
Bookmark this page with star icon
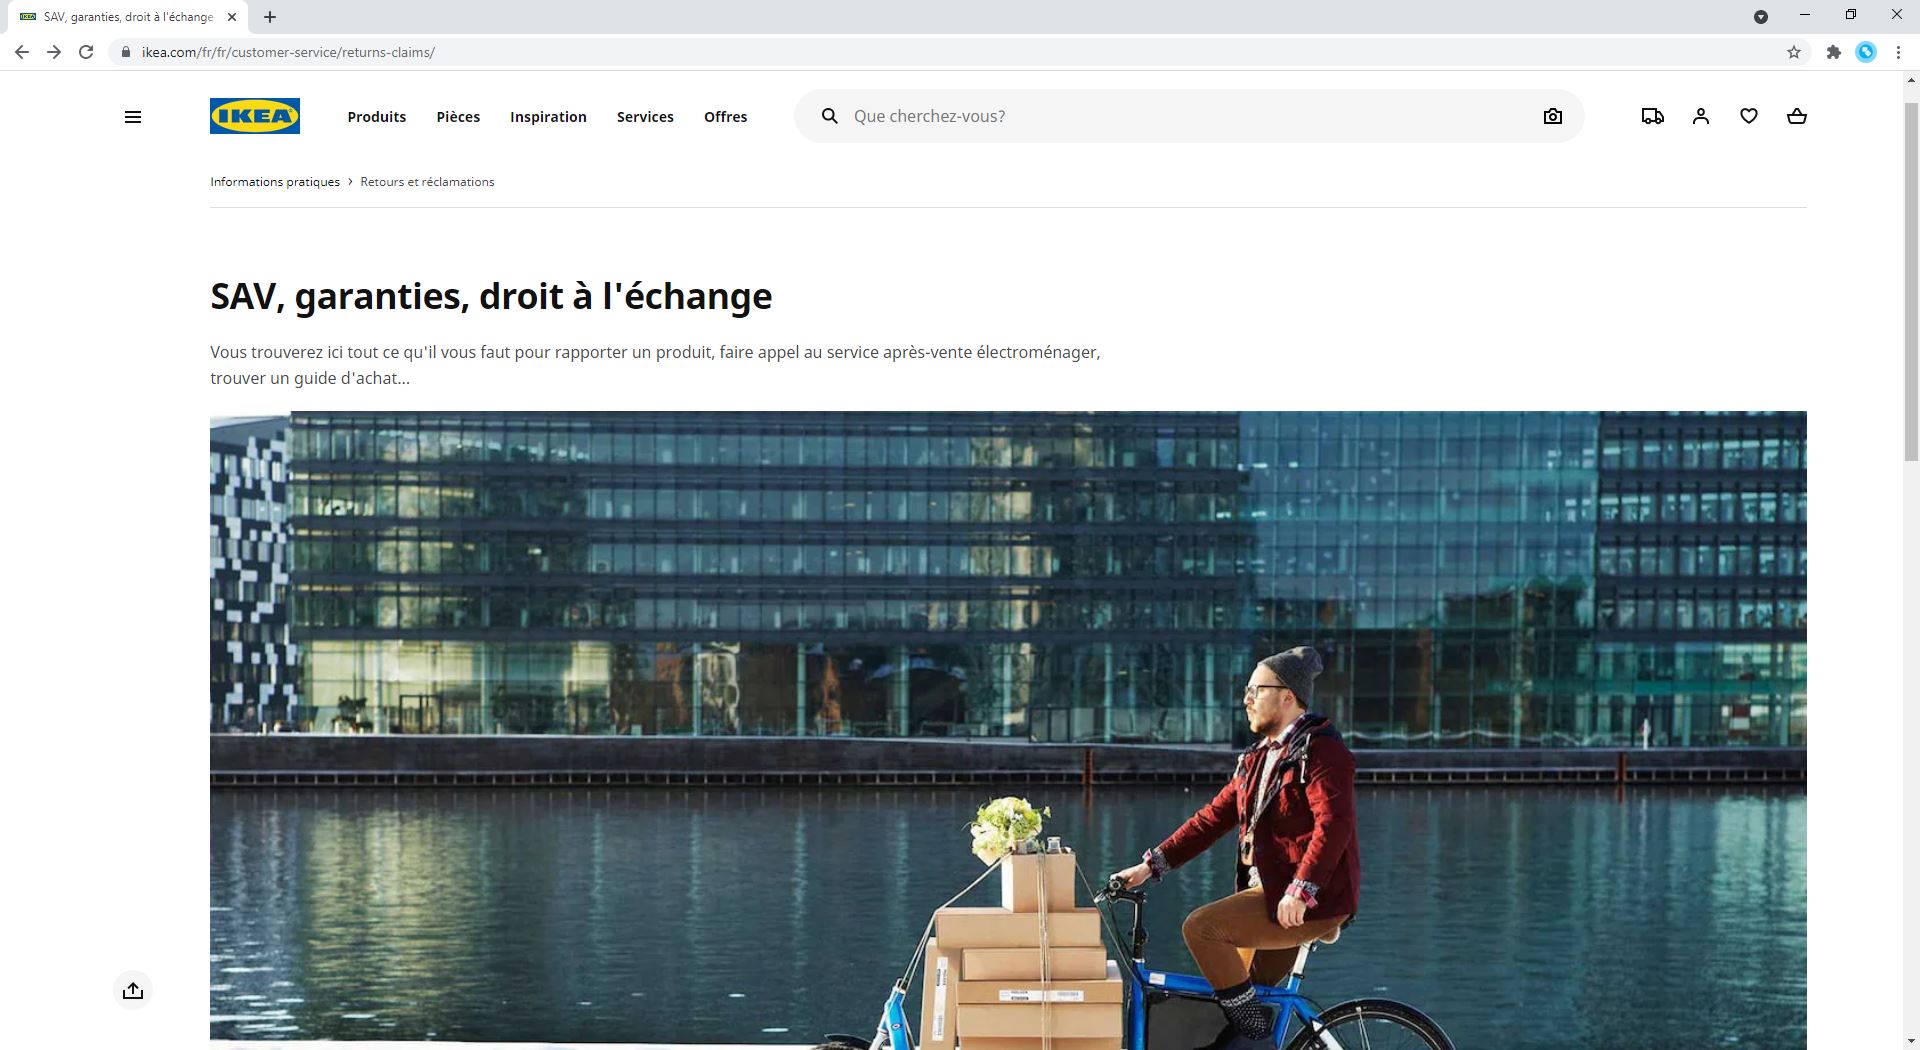[1794, 52]
